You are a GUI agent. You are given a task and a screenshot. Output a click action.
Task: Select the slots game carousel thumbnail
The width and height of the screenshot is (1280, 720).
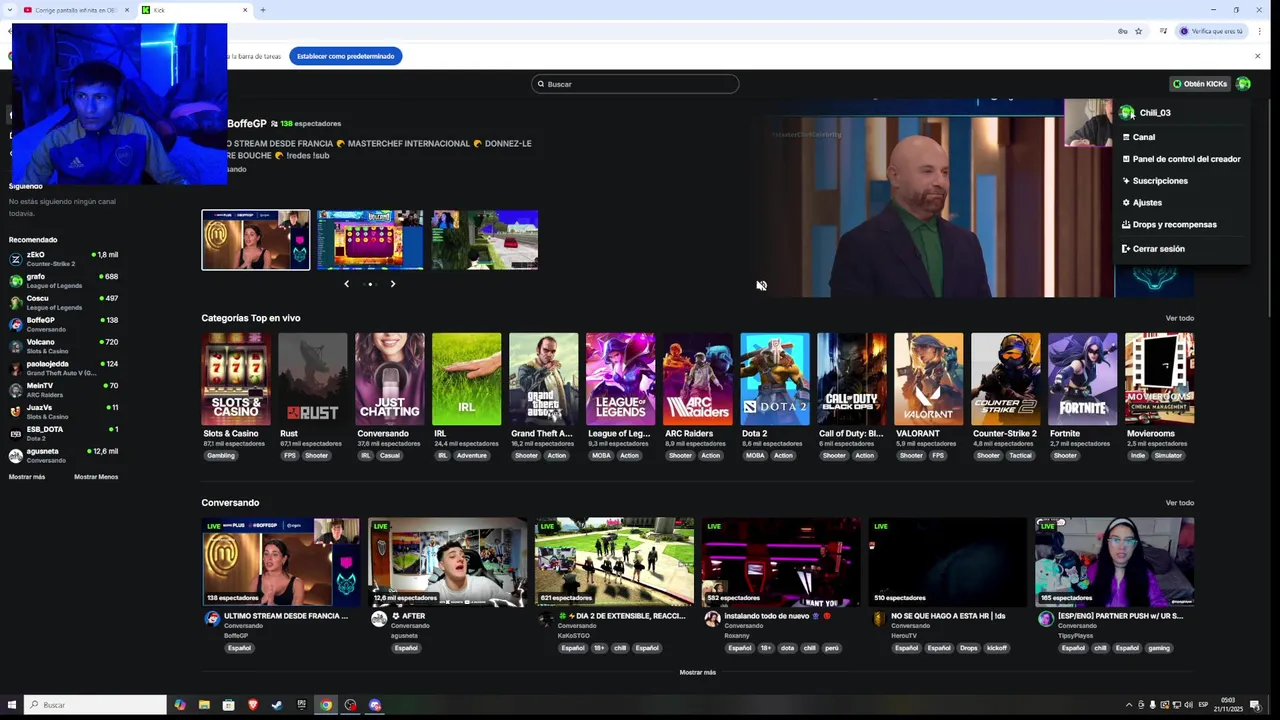(x=370, y=240)
